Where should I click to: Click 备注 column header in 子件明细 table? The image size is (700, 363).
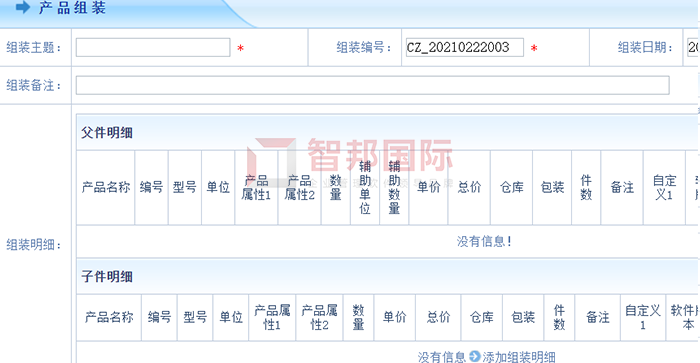tap(598, 317)
